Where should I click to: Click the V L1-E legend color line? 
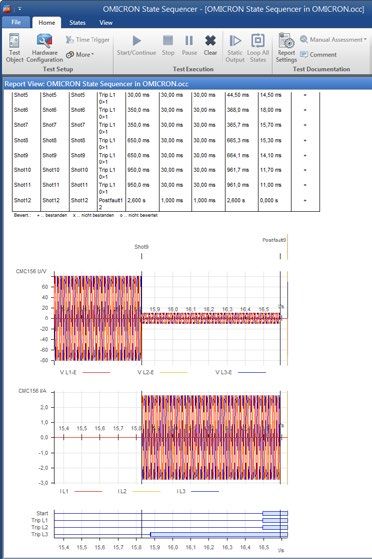[x=96, y=373]
